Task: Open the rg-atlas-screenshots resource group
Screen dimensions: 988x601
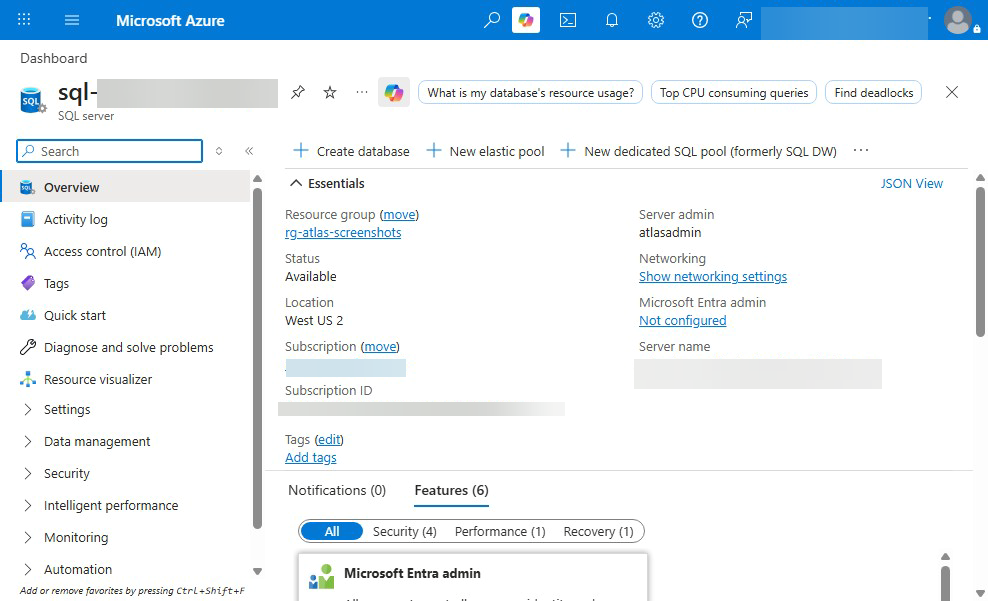Action: (x=343, y=232)
